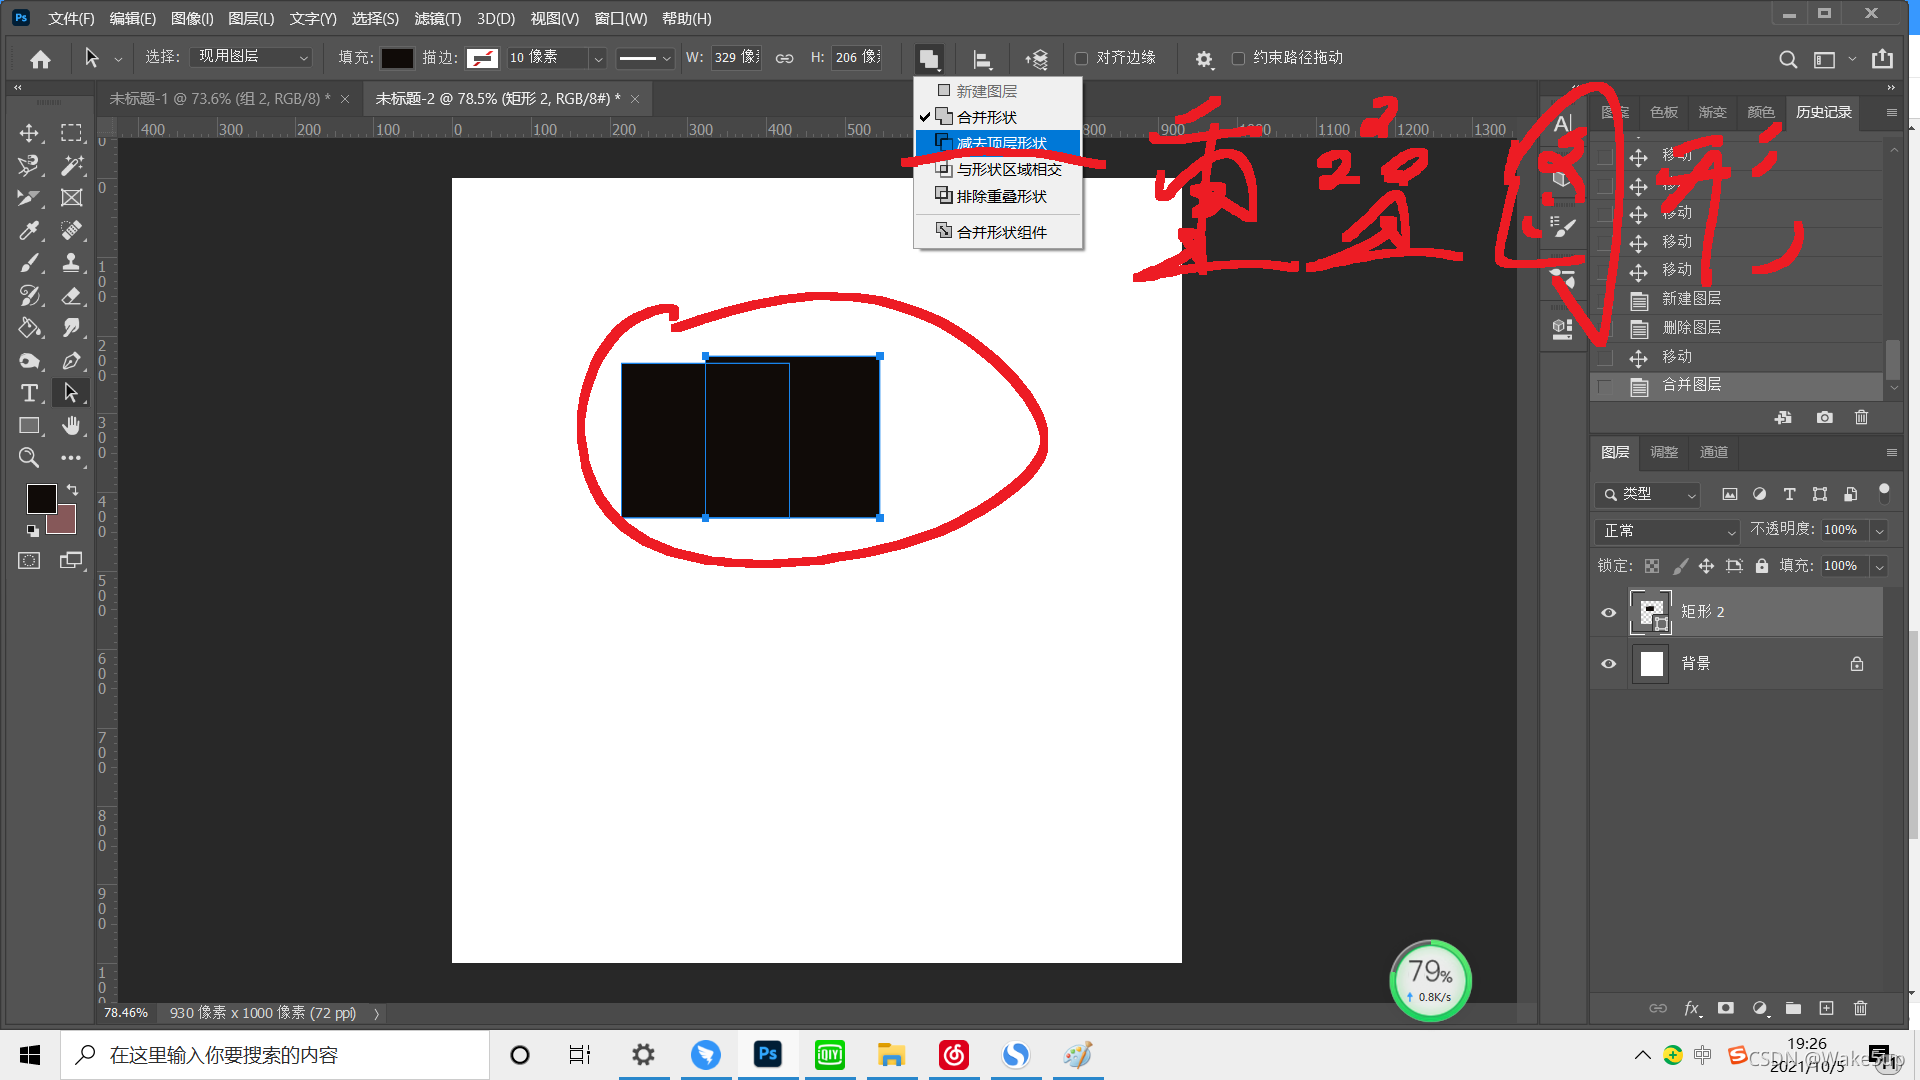
Task: Choose 排除重叠形状 from path operations menu
Action: 1001,196
